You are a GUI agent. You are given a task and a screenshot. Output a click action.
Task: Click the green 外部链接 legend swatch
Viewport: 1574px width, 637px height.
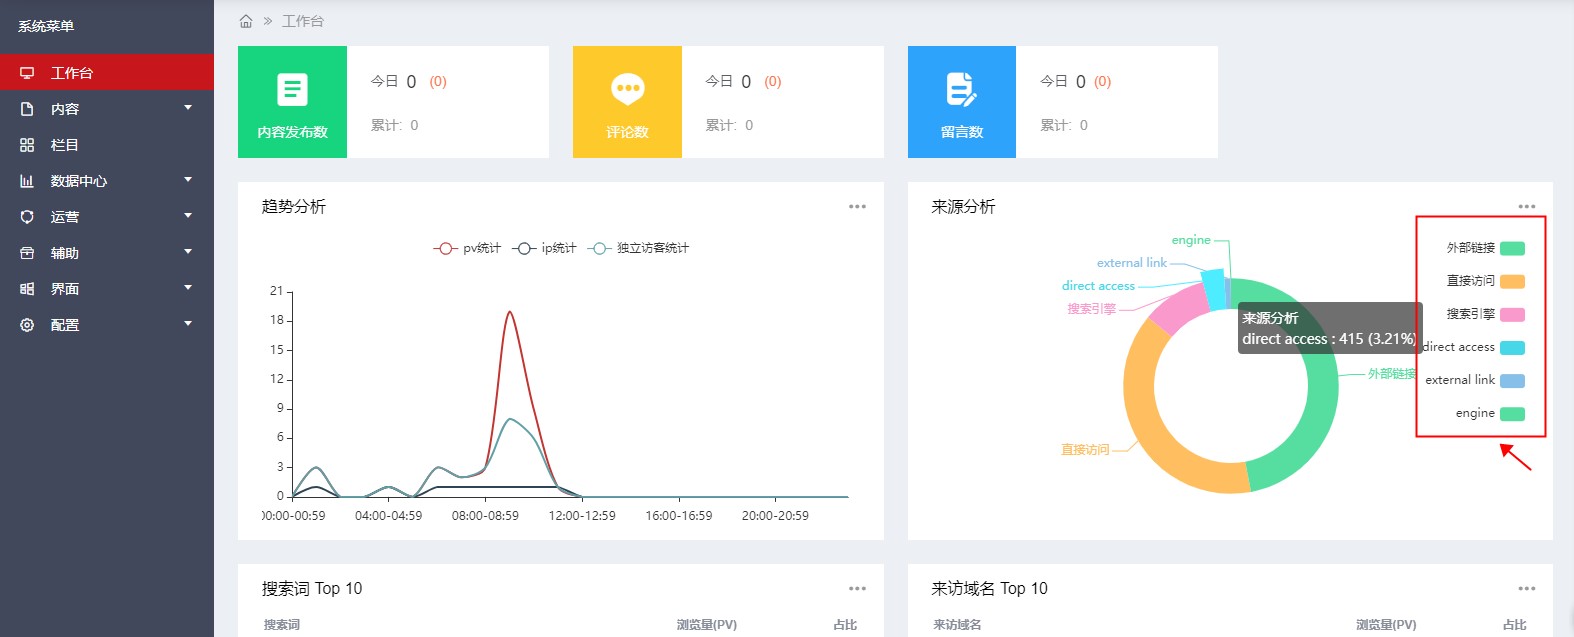coord(1512,248)
